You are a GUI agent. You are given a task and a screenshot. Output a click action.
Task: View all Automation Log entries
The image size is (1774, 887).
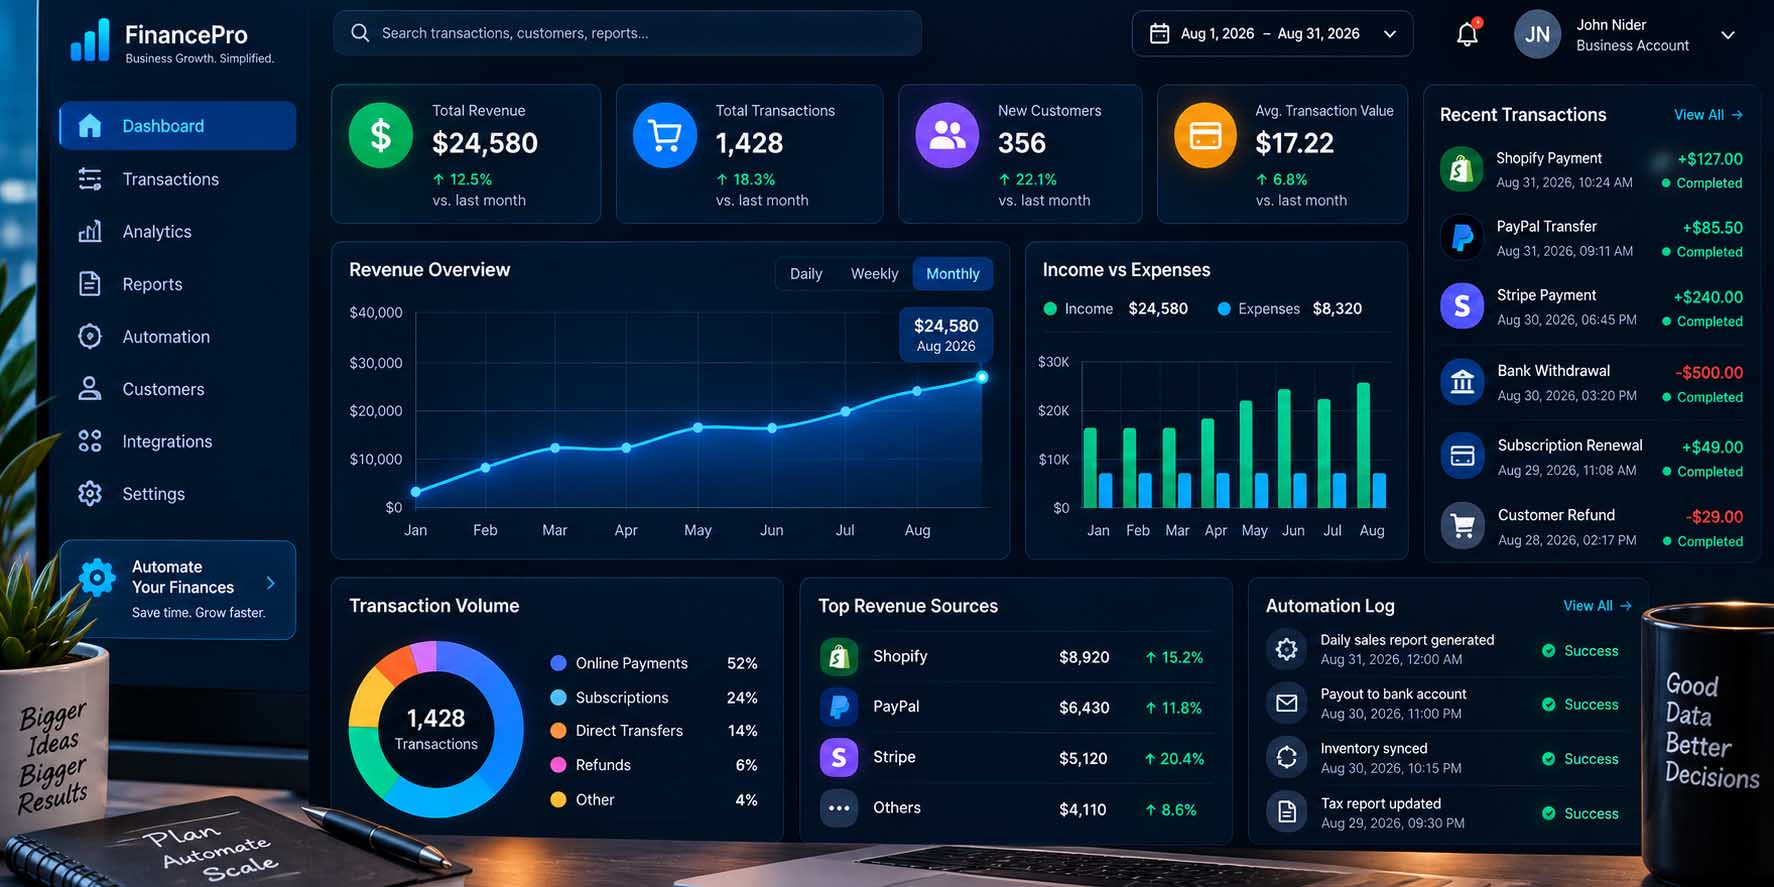click(x=1597, y=606)
